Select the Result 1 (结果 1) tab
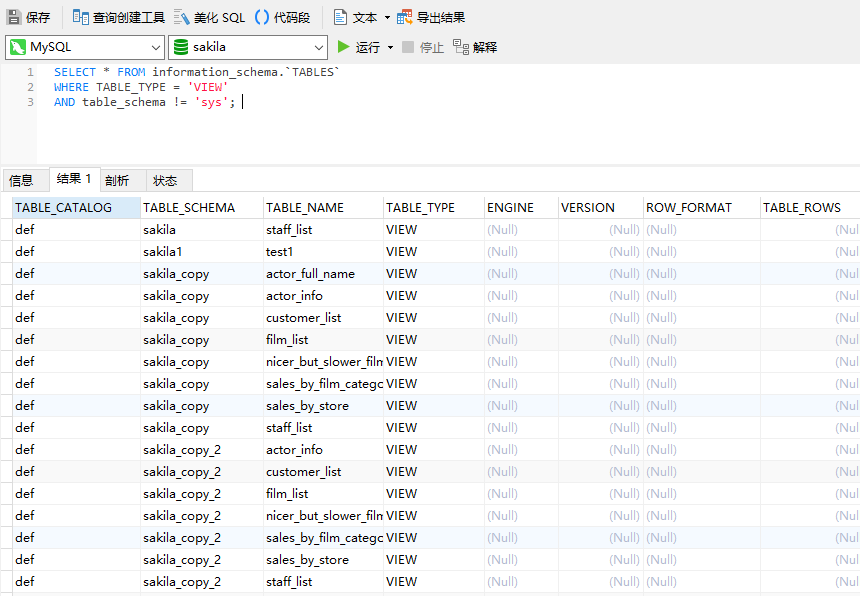This screenshot has width=860, height=596. pyautogui.click(x=74, y=179)
